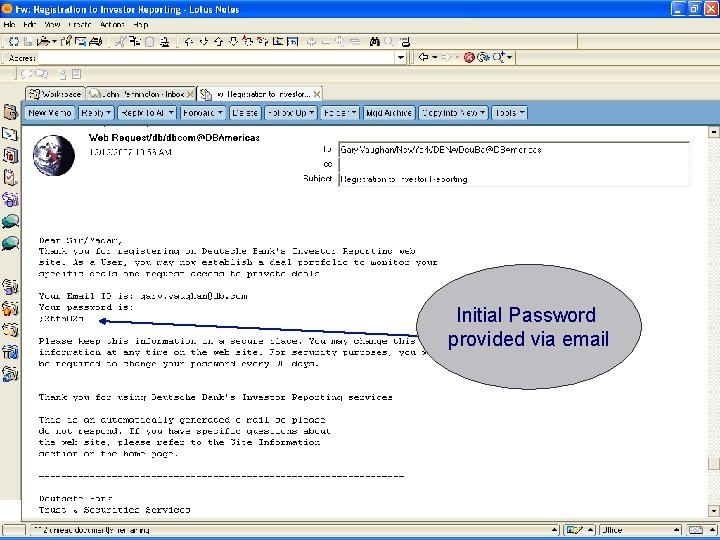Open the Reply dropdown button
This screenshot has width=720, height=540.
[96, 112]
